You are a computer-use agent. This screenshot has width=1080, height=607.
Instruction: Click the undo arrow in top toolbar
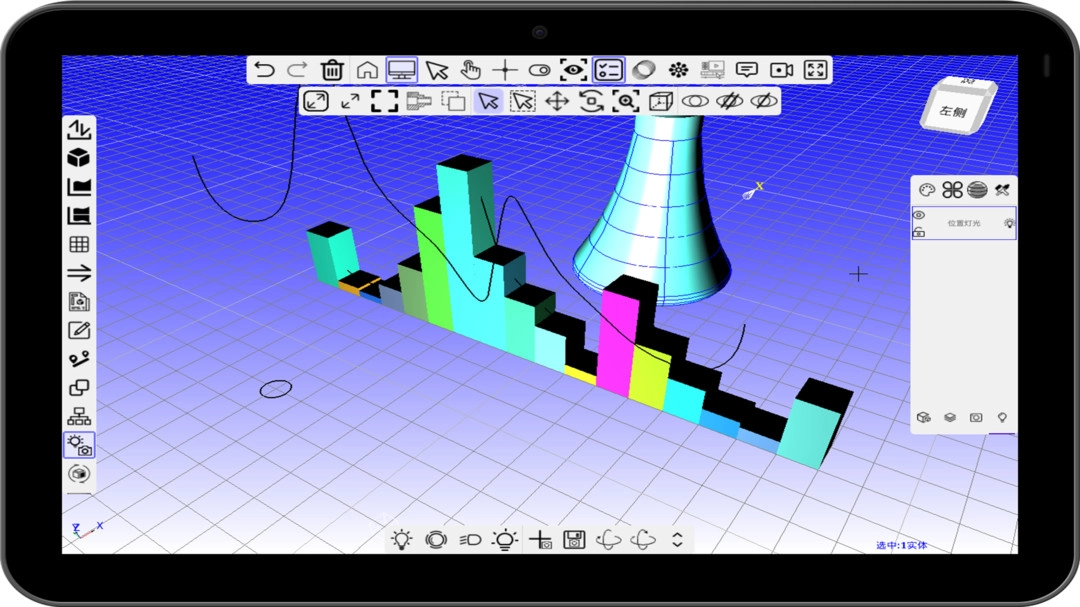(264, 70)
